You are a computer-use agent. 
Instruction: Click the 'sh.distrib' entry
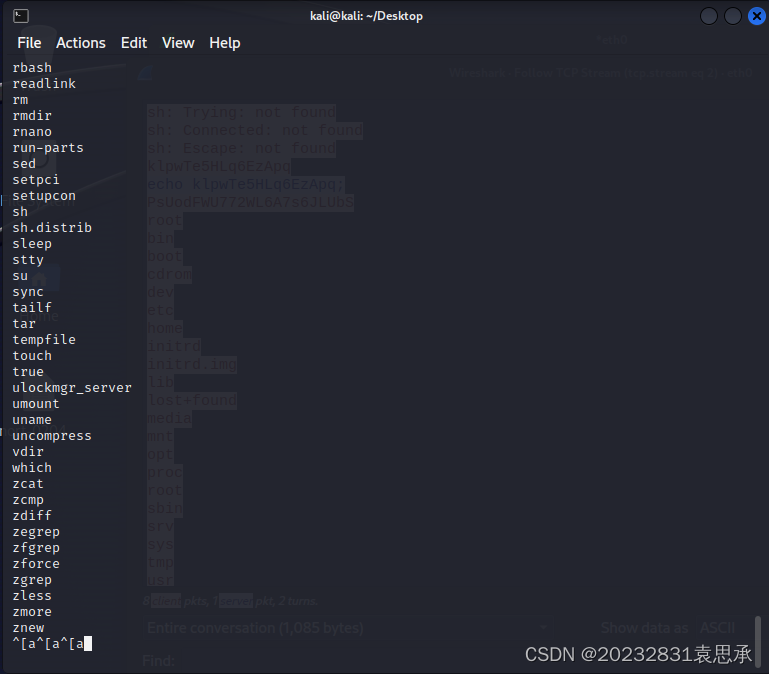pos(52,228)
